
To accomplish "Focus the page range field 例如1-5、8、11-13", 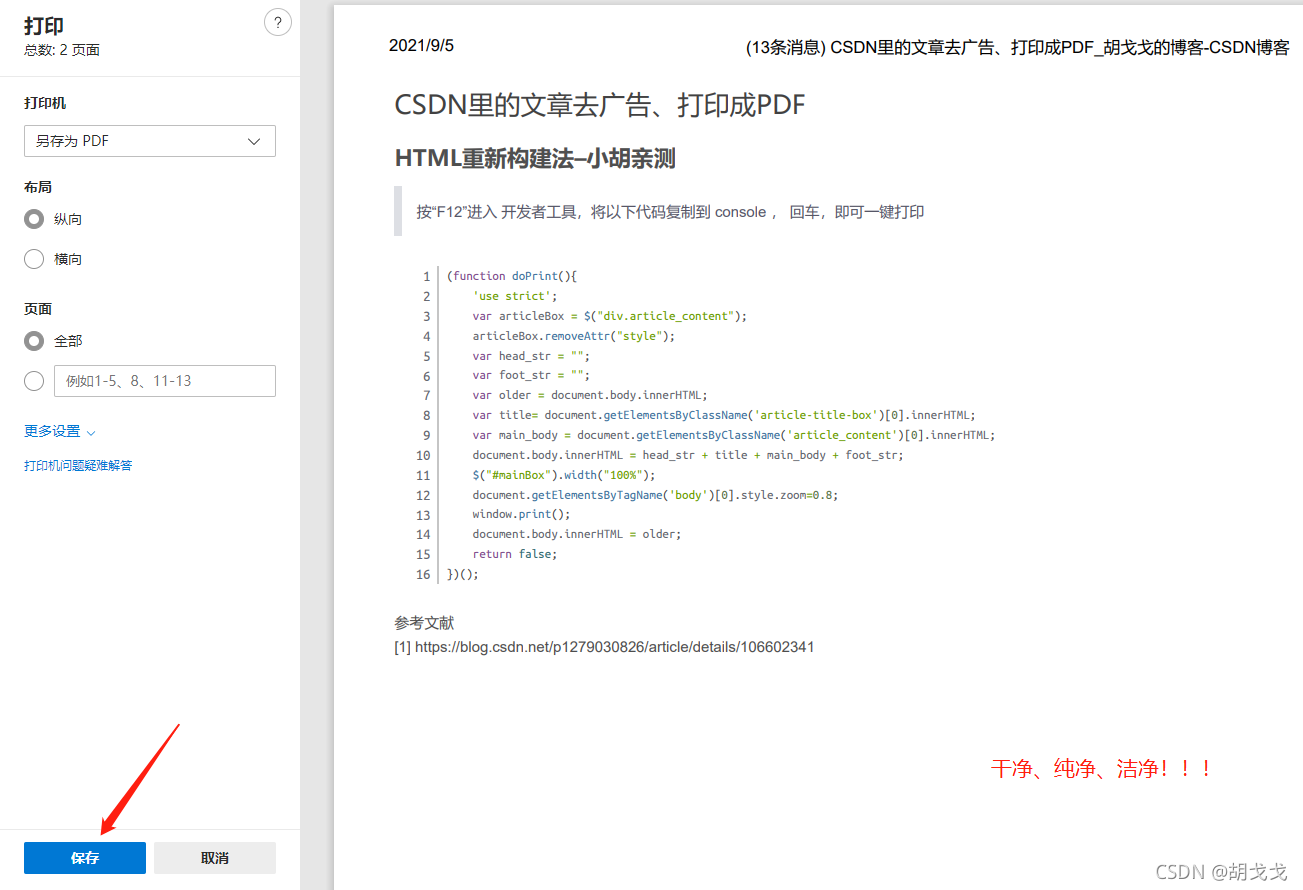I will [165, 381].
